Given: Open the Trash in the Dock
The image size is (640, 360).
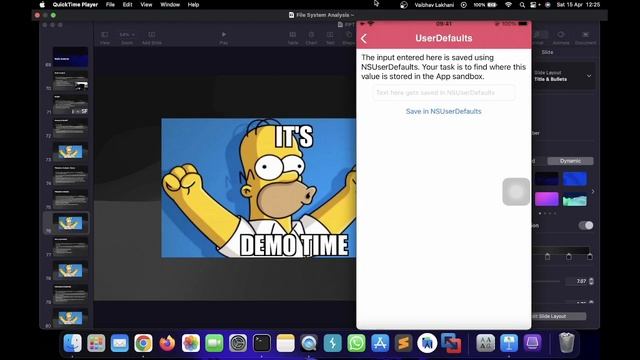Looking at the screenshot, I should [567, 343].
